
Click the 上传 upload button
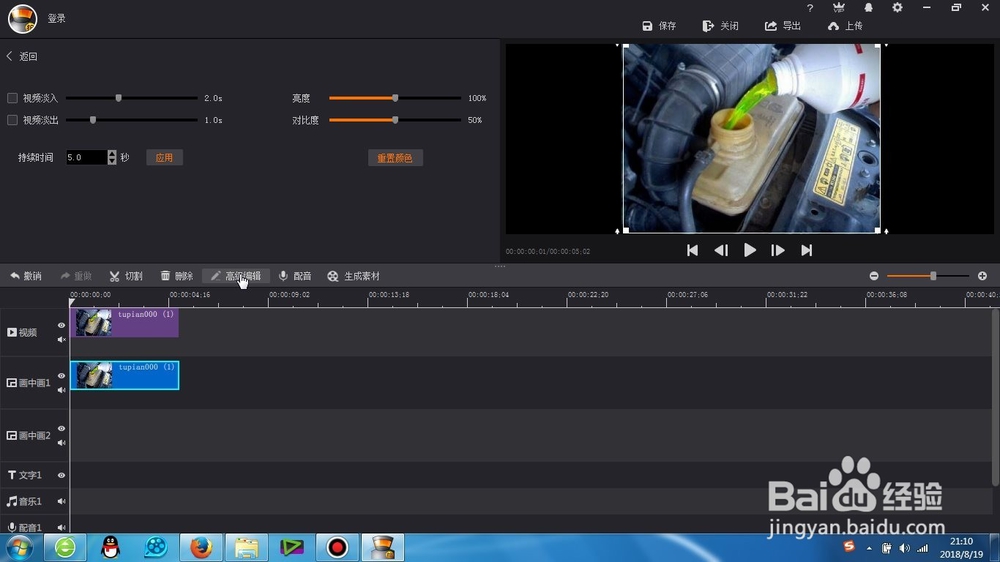(845, 26)
